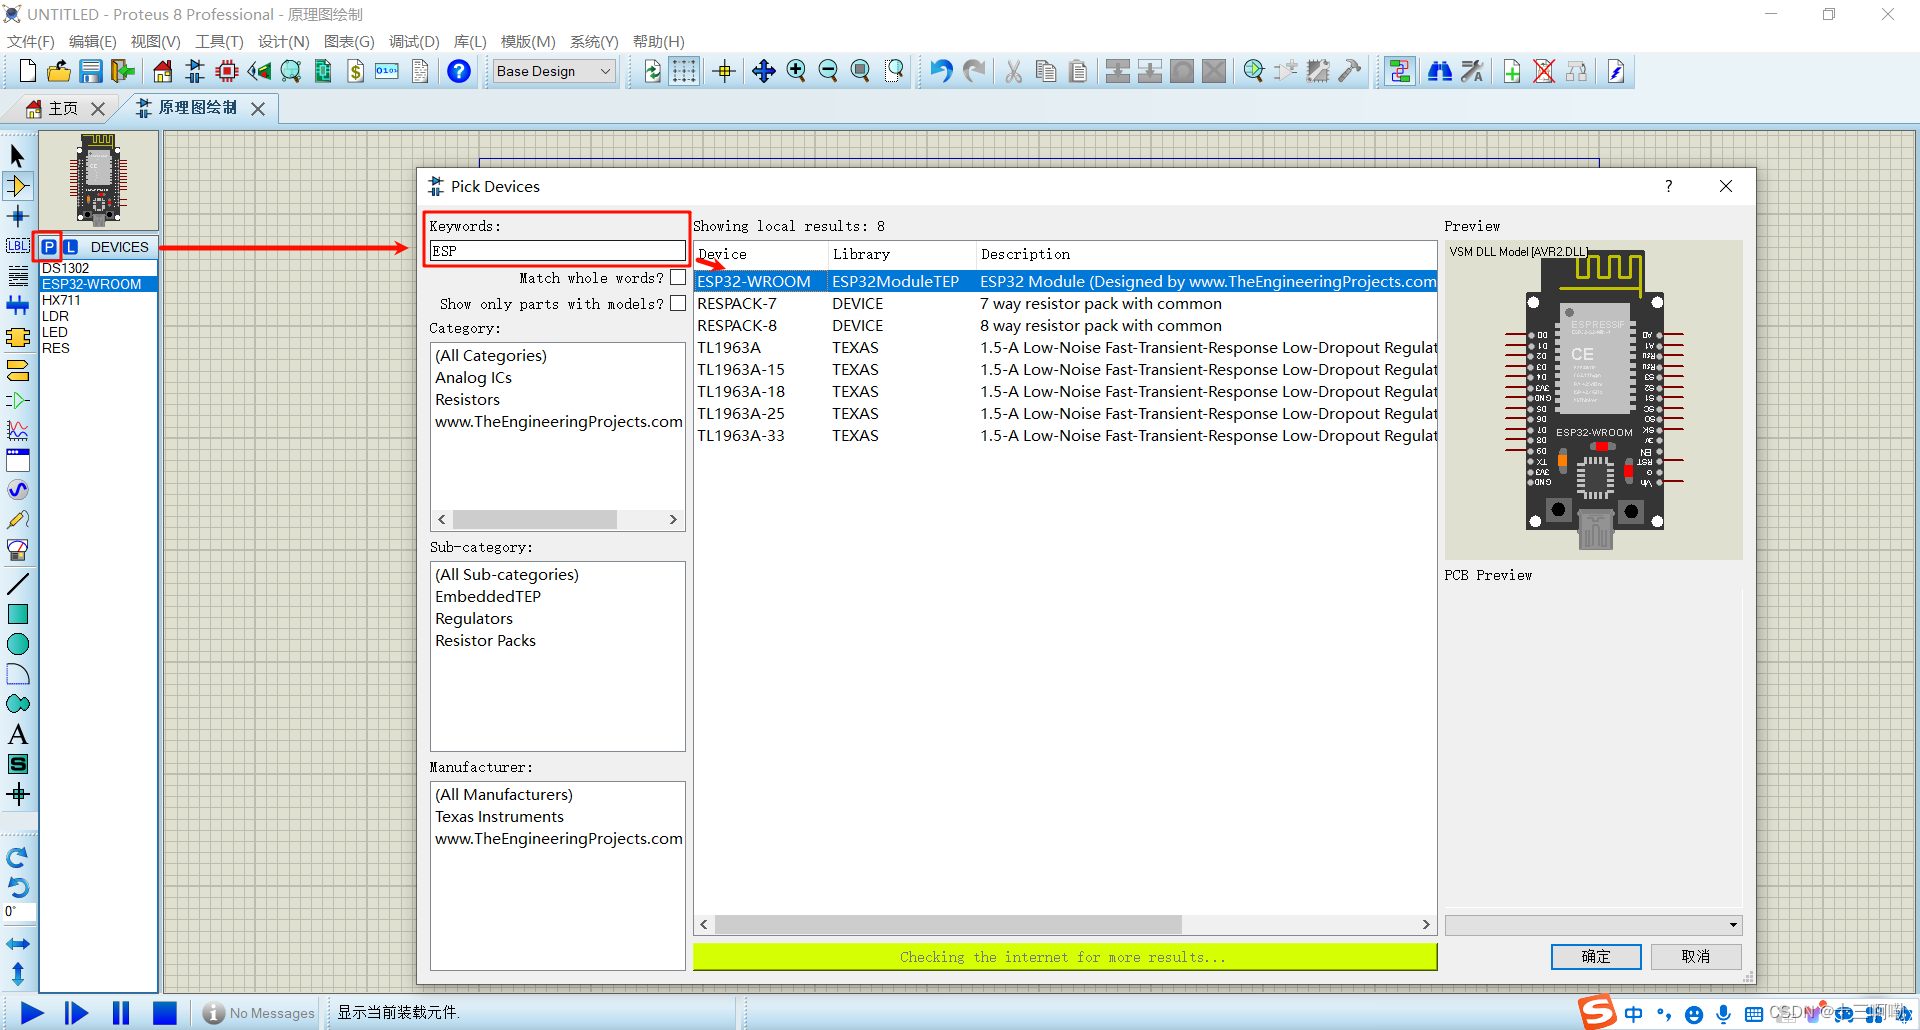Click the zoom in magnifier icon
The image size is (1920, 1030).
pos(796,71)
